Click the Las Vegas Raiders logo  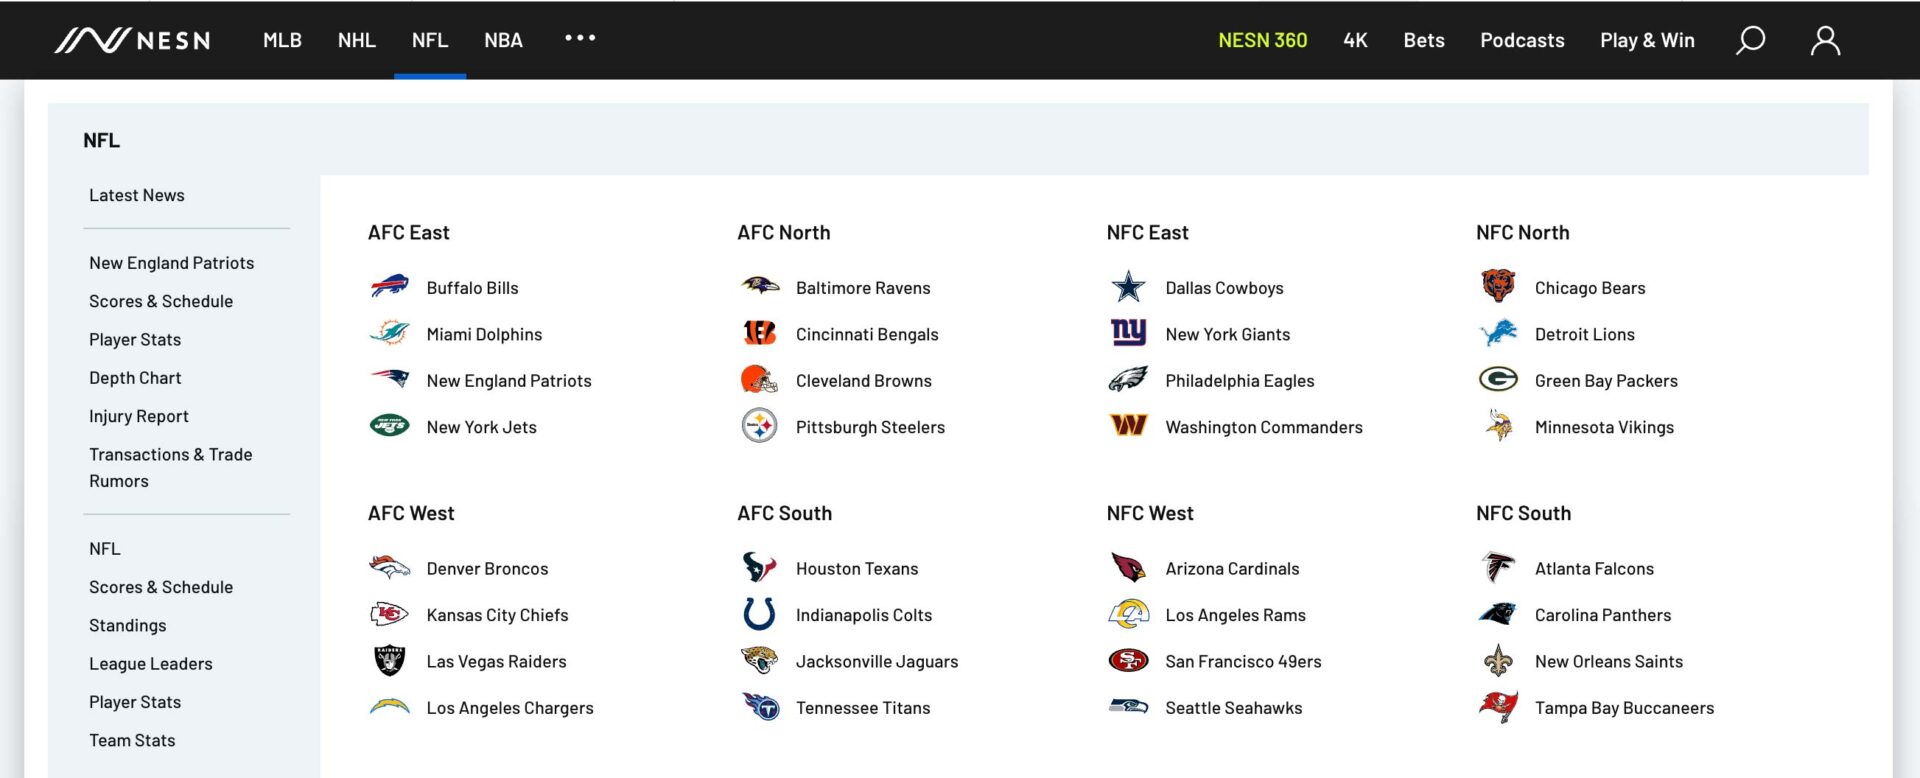(x=389, y=661)
